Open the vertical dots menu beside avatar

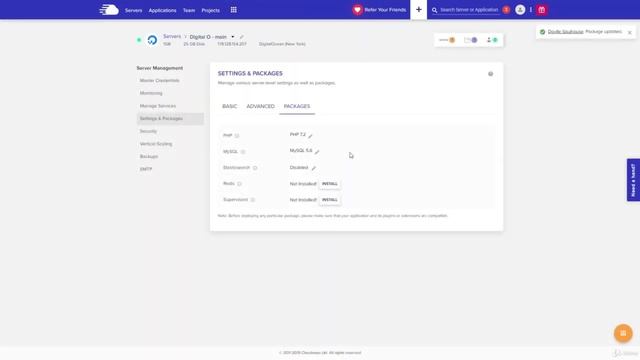pyautogui.click(x=531, y=10)
